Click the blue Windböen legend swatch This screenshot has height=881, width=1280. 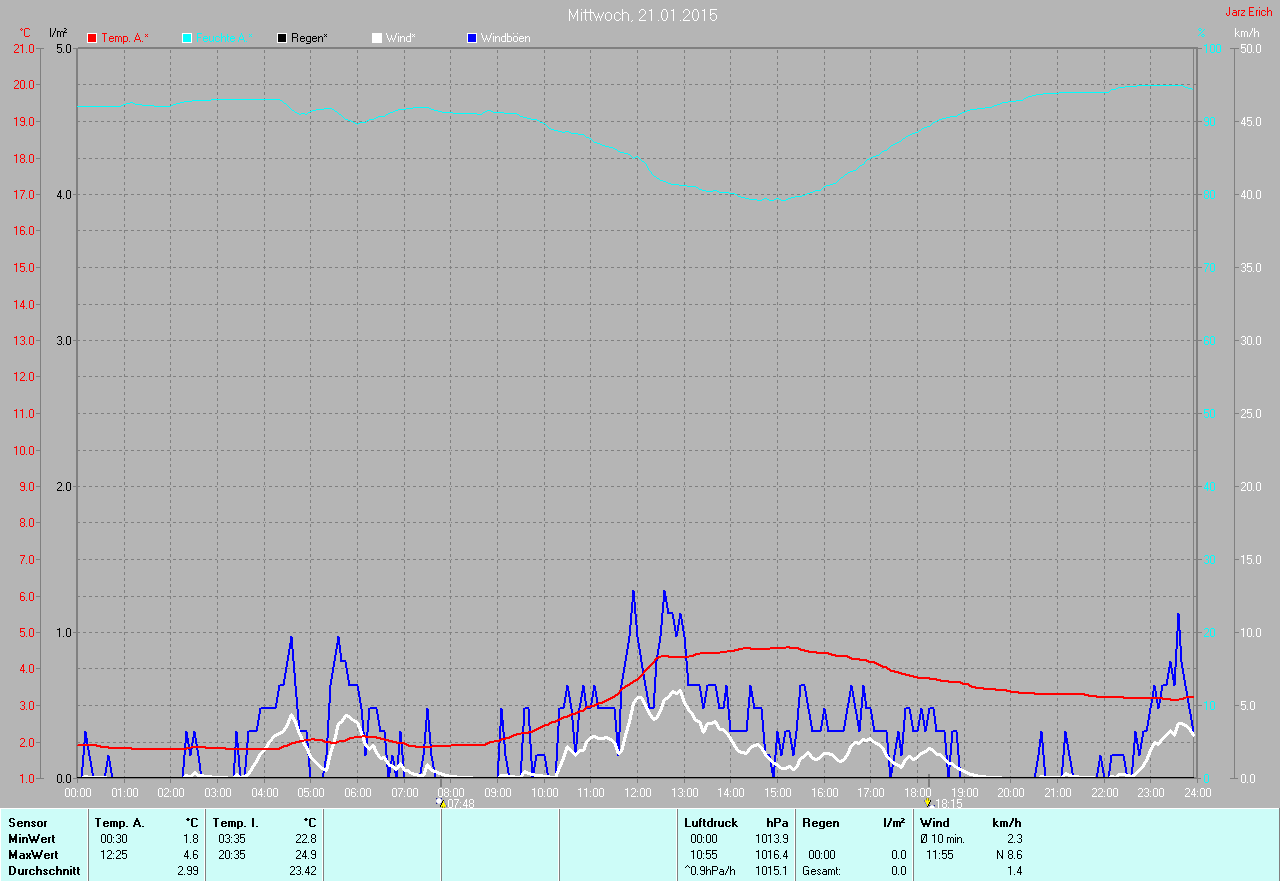pos(472,38)
